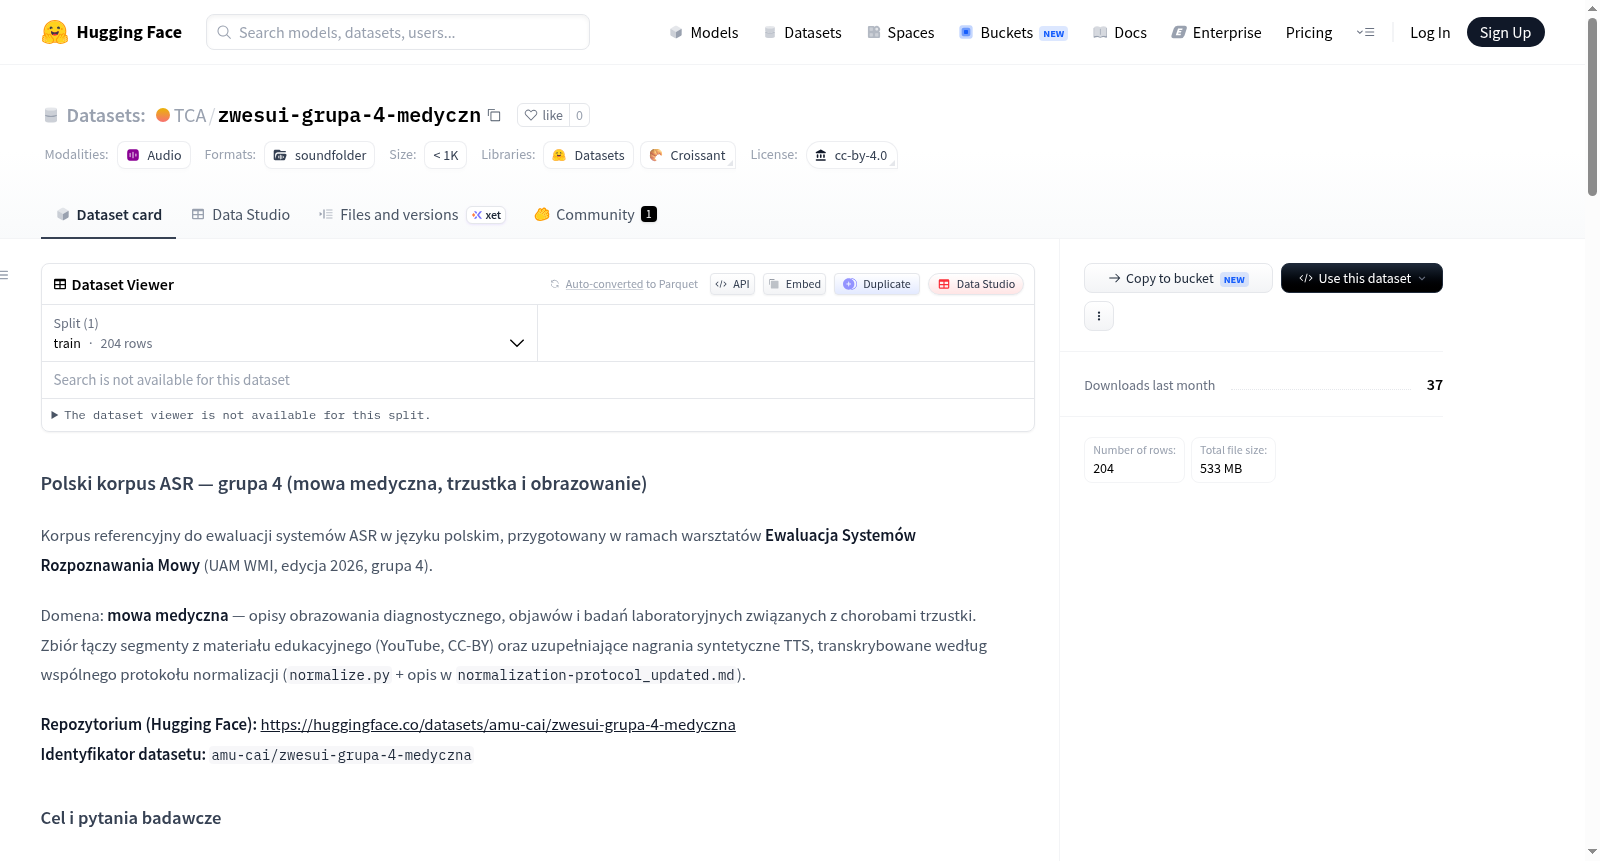Open Docs in top navigation

tap(1119, 32)
